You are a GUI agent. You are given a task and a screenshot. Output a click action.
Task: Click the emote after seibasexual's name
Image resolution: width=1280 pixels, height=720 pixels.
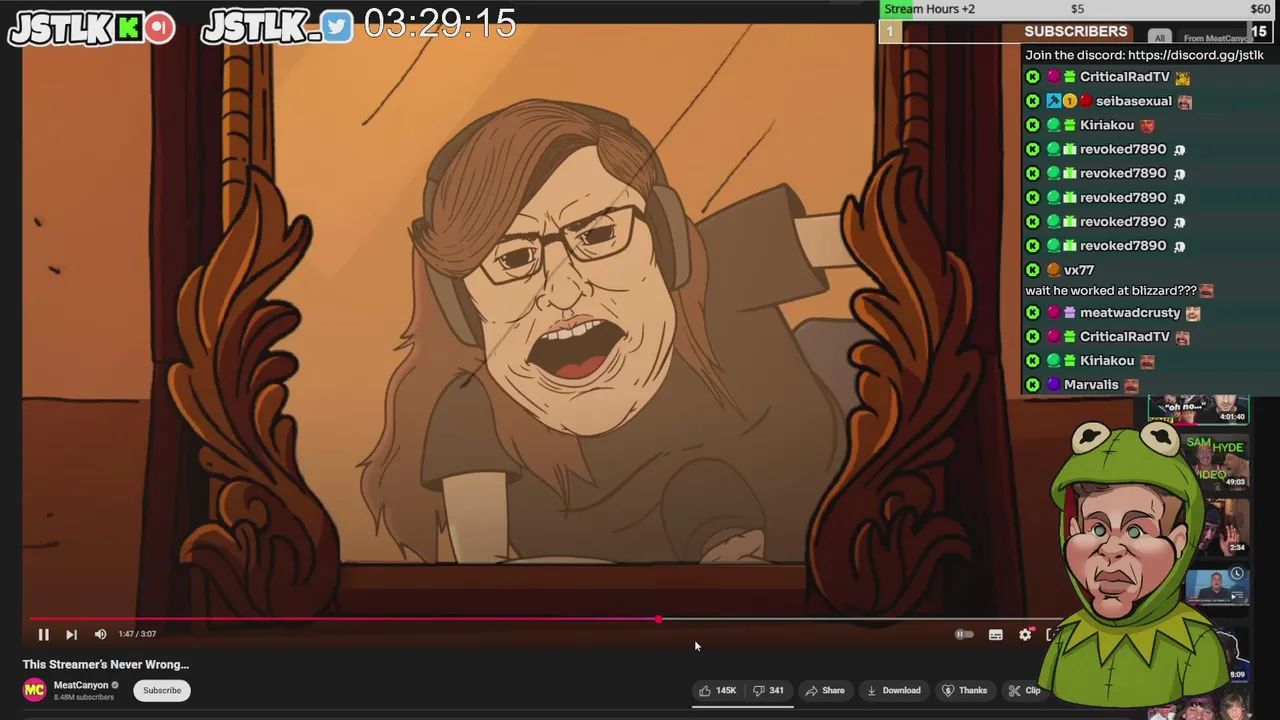[1184, 101]
